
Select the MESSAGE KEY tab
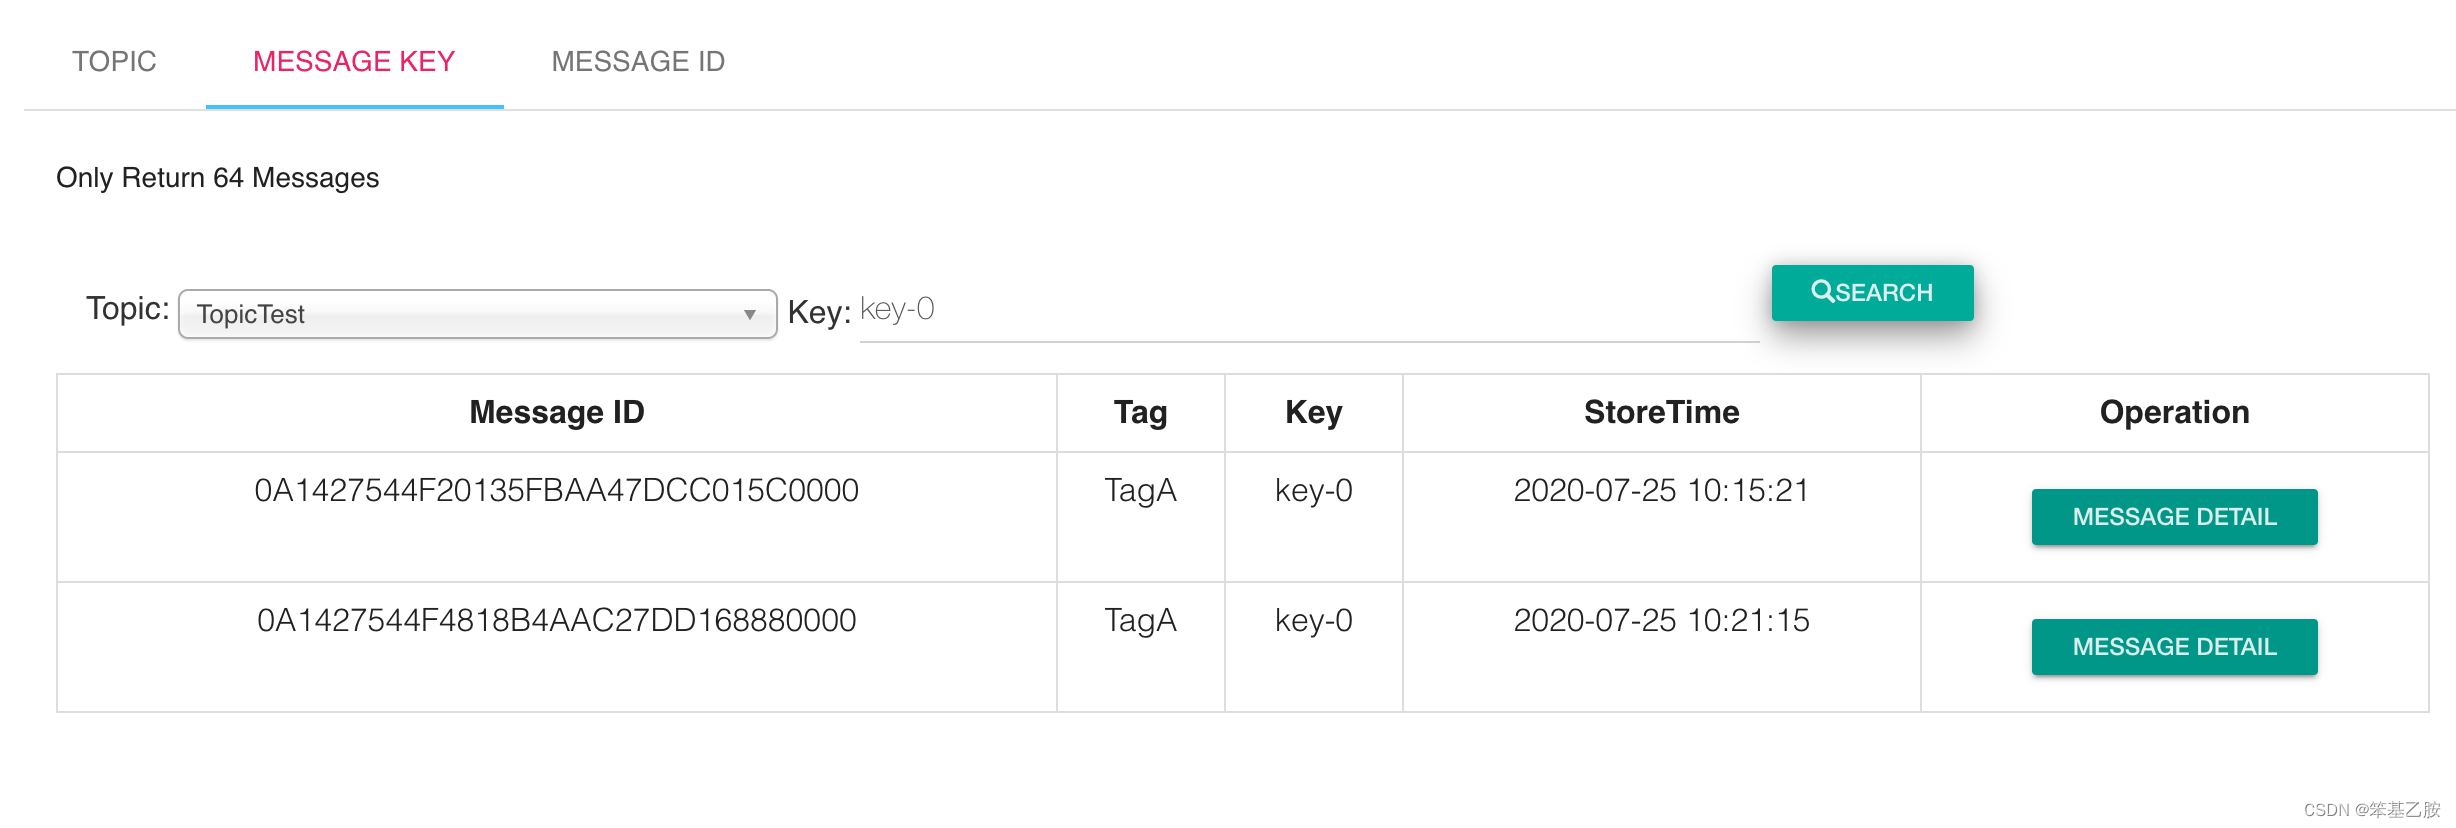tap(354, 62)
